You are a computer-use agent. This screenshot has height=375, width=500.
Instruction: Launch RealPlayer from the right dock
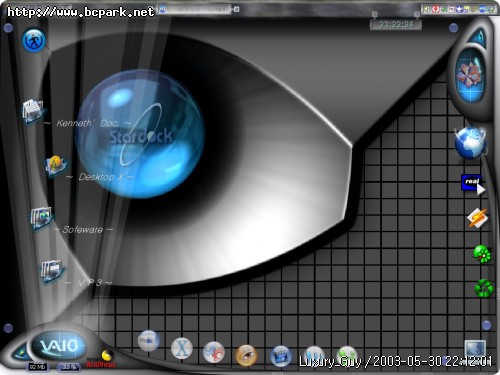coord(473,184)
